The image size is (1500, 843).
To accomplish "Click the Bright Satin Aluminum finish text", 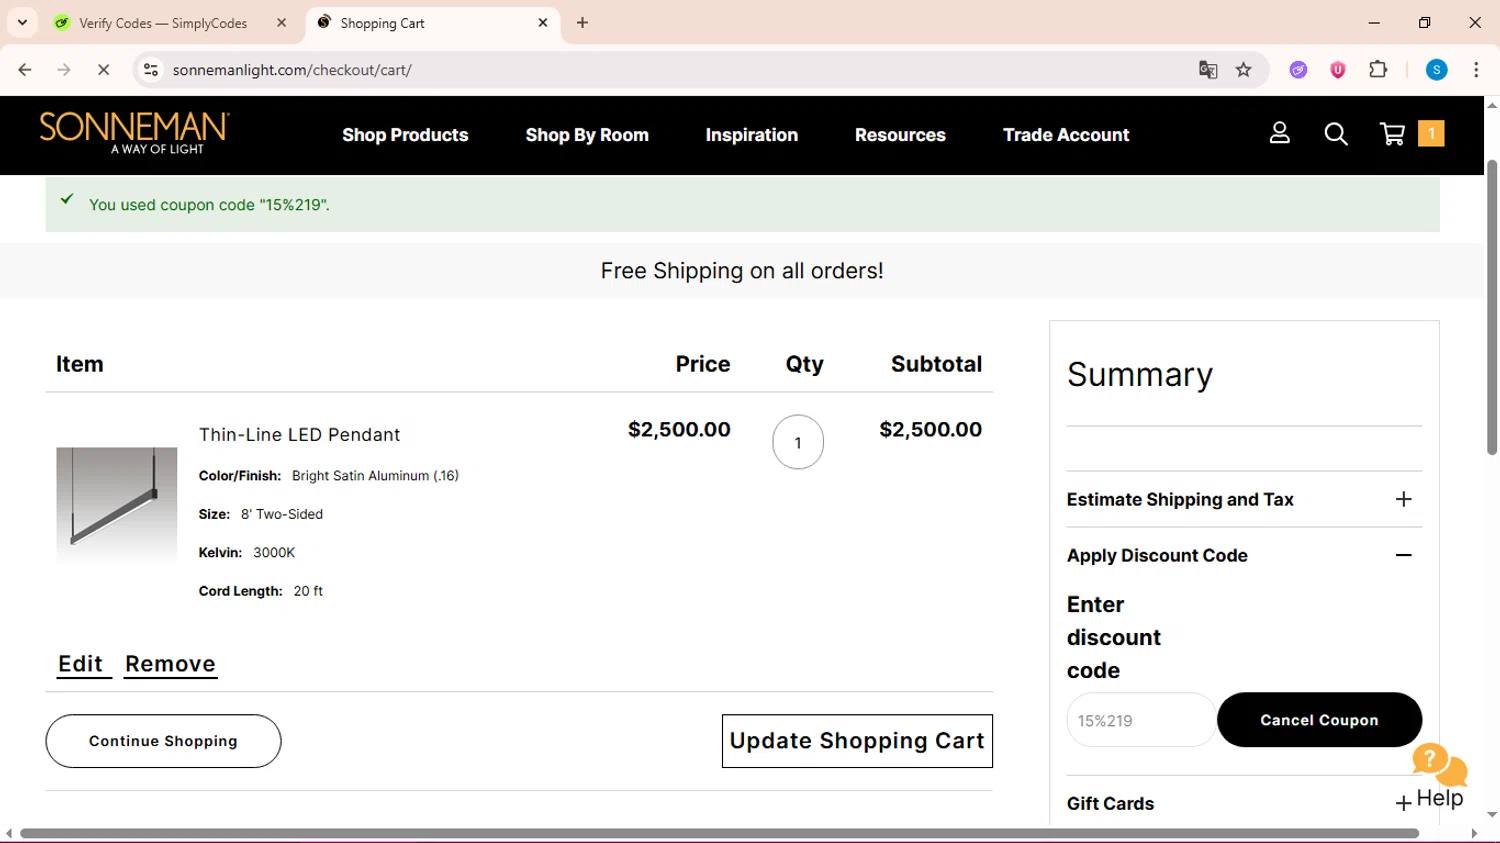I will coord(375,476).
